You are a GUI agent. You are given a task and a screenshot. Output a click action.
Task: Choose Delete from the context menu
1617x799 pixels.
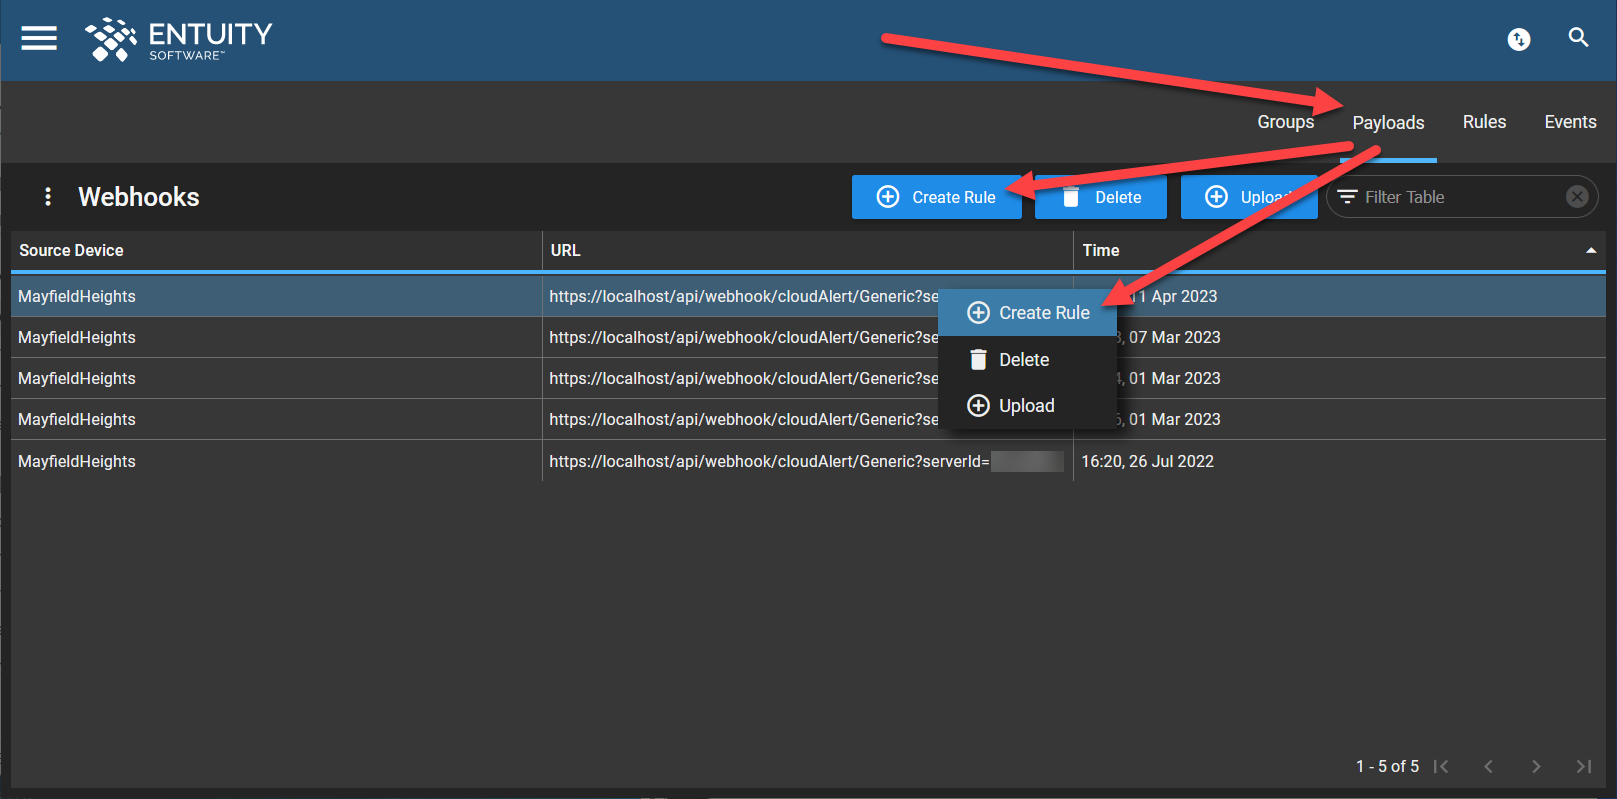click(1024, 360)
